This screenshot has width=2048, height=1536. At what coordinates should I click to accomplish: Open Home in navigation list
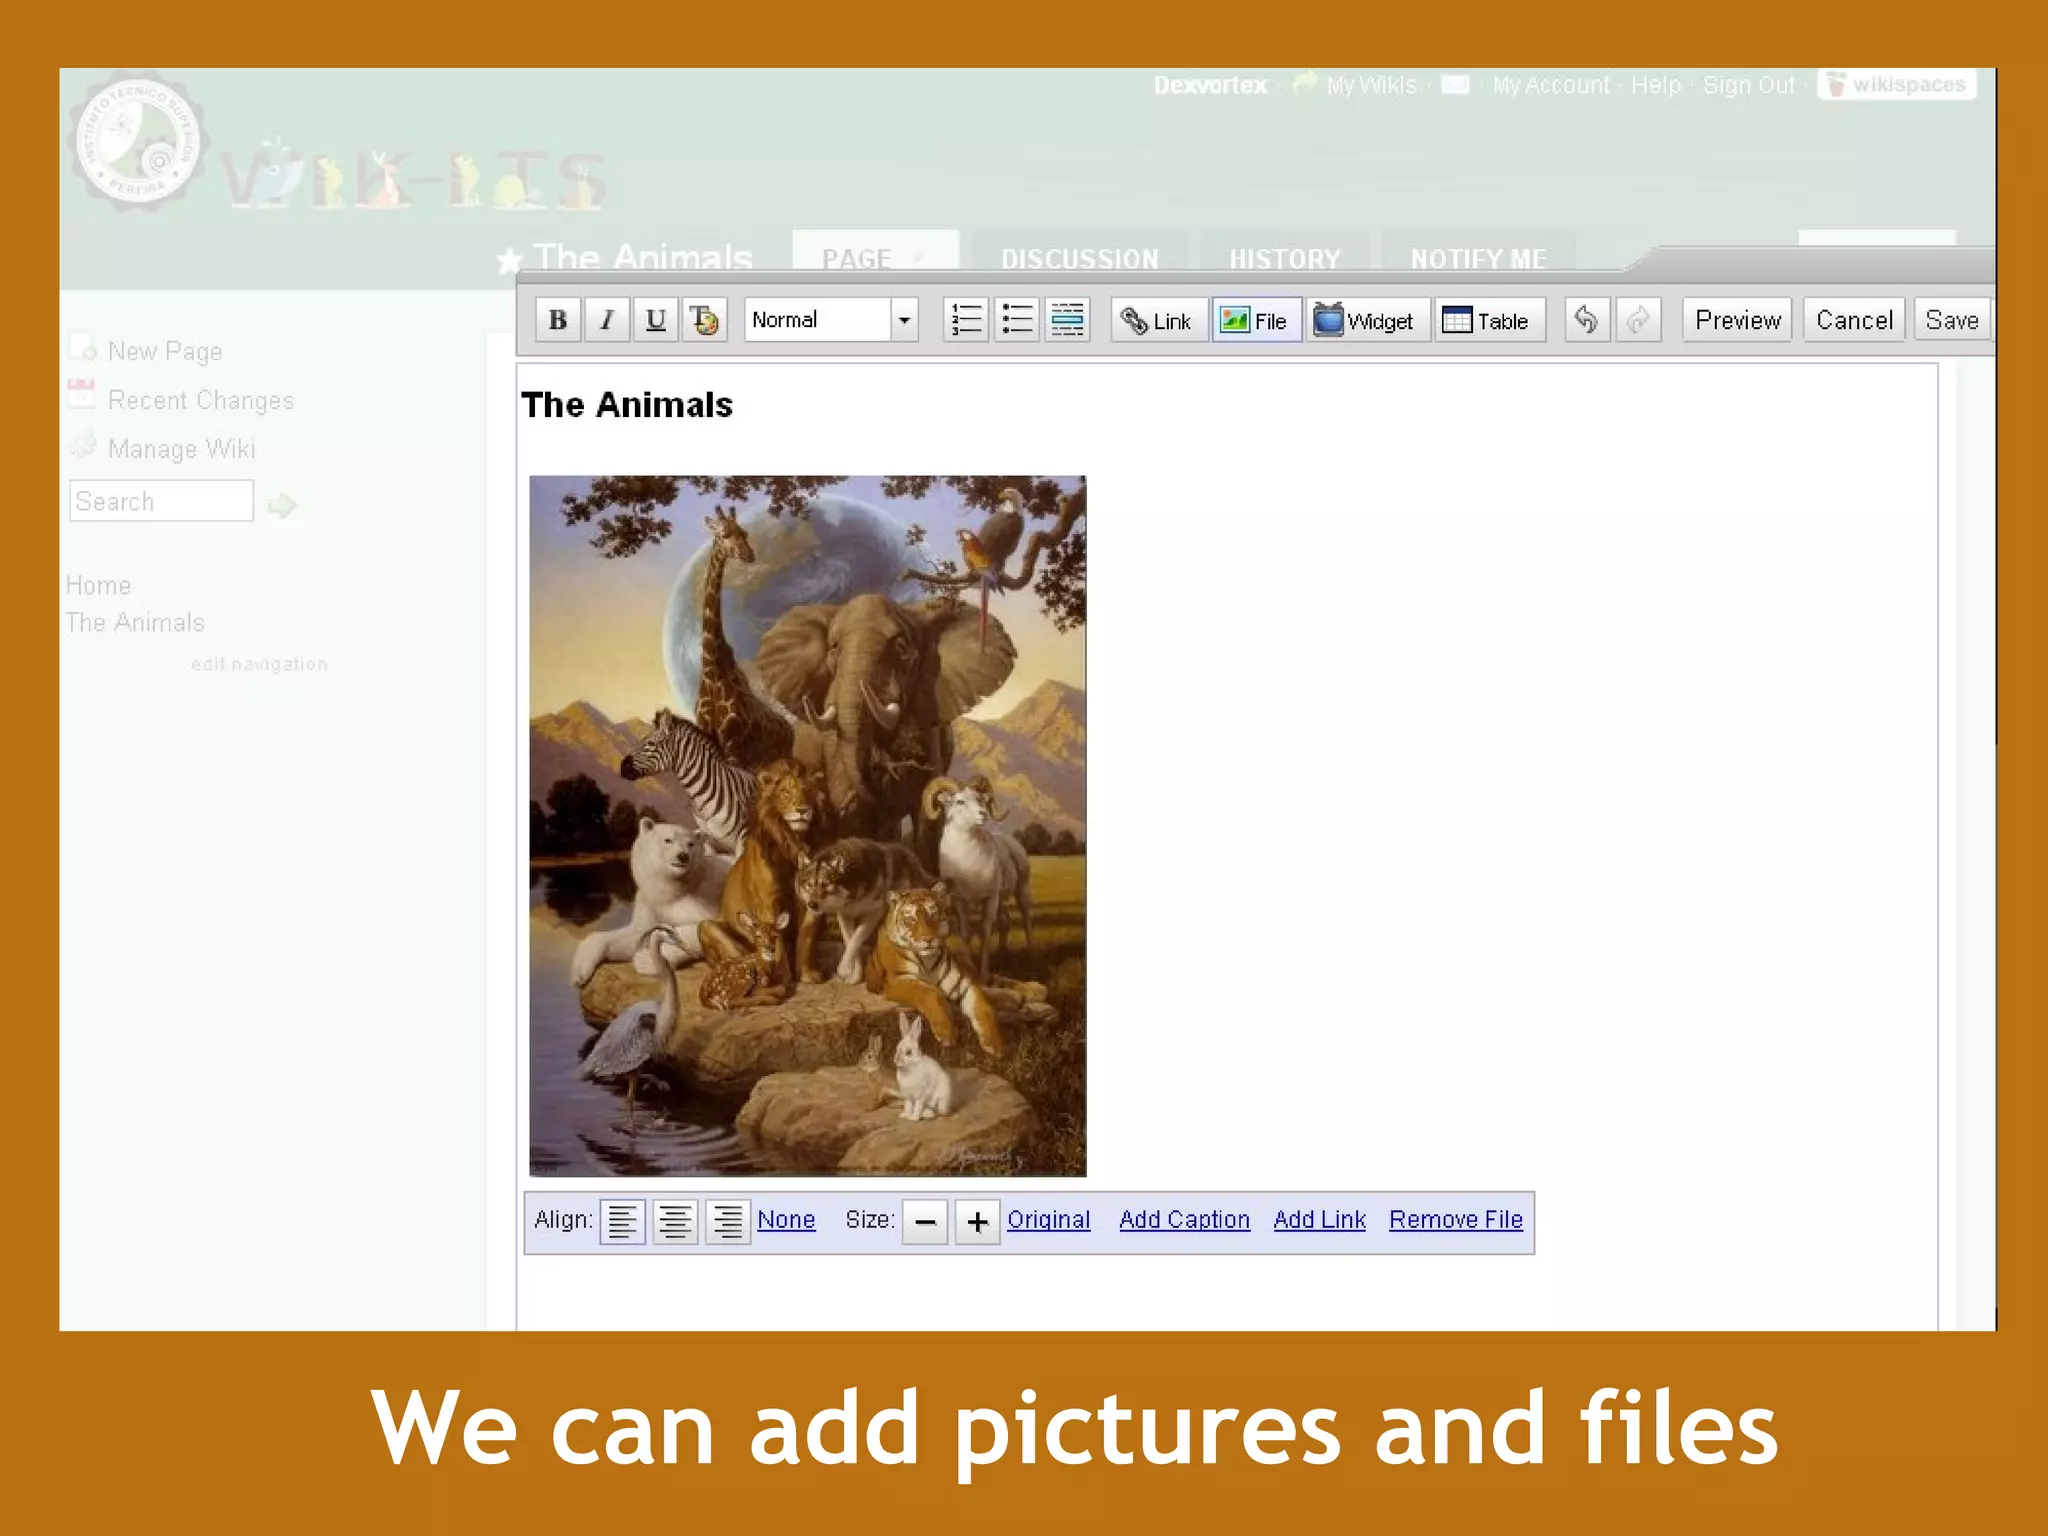(98, 585)
